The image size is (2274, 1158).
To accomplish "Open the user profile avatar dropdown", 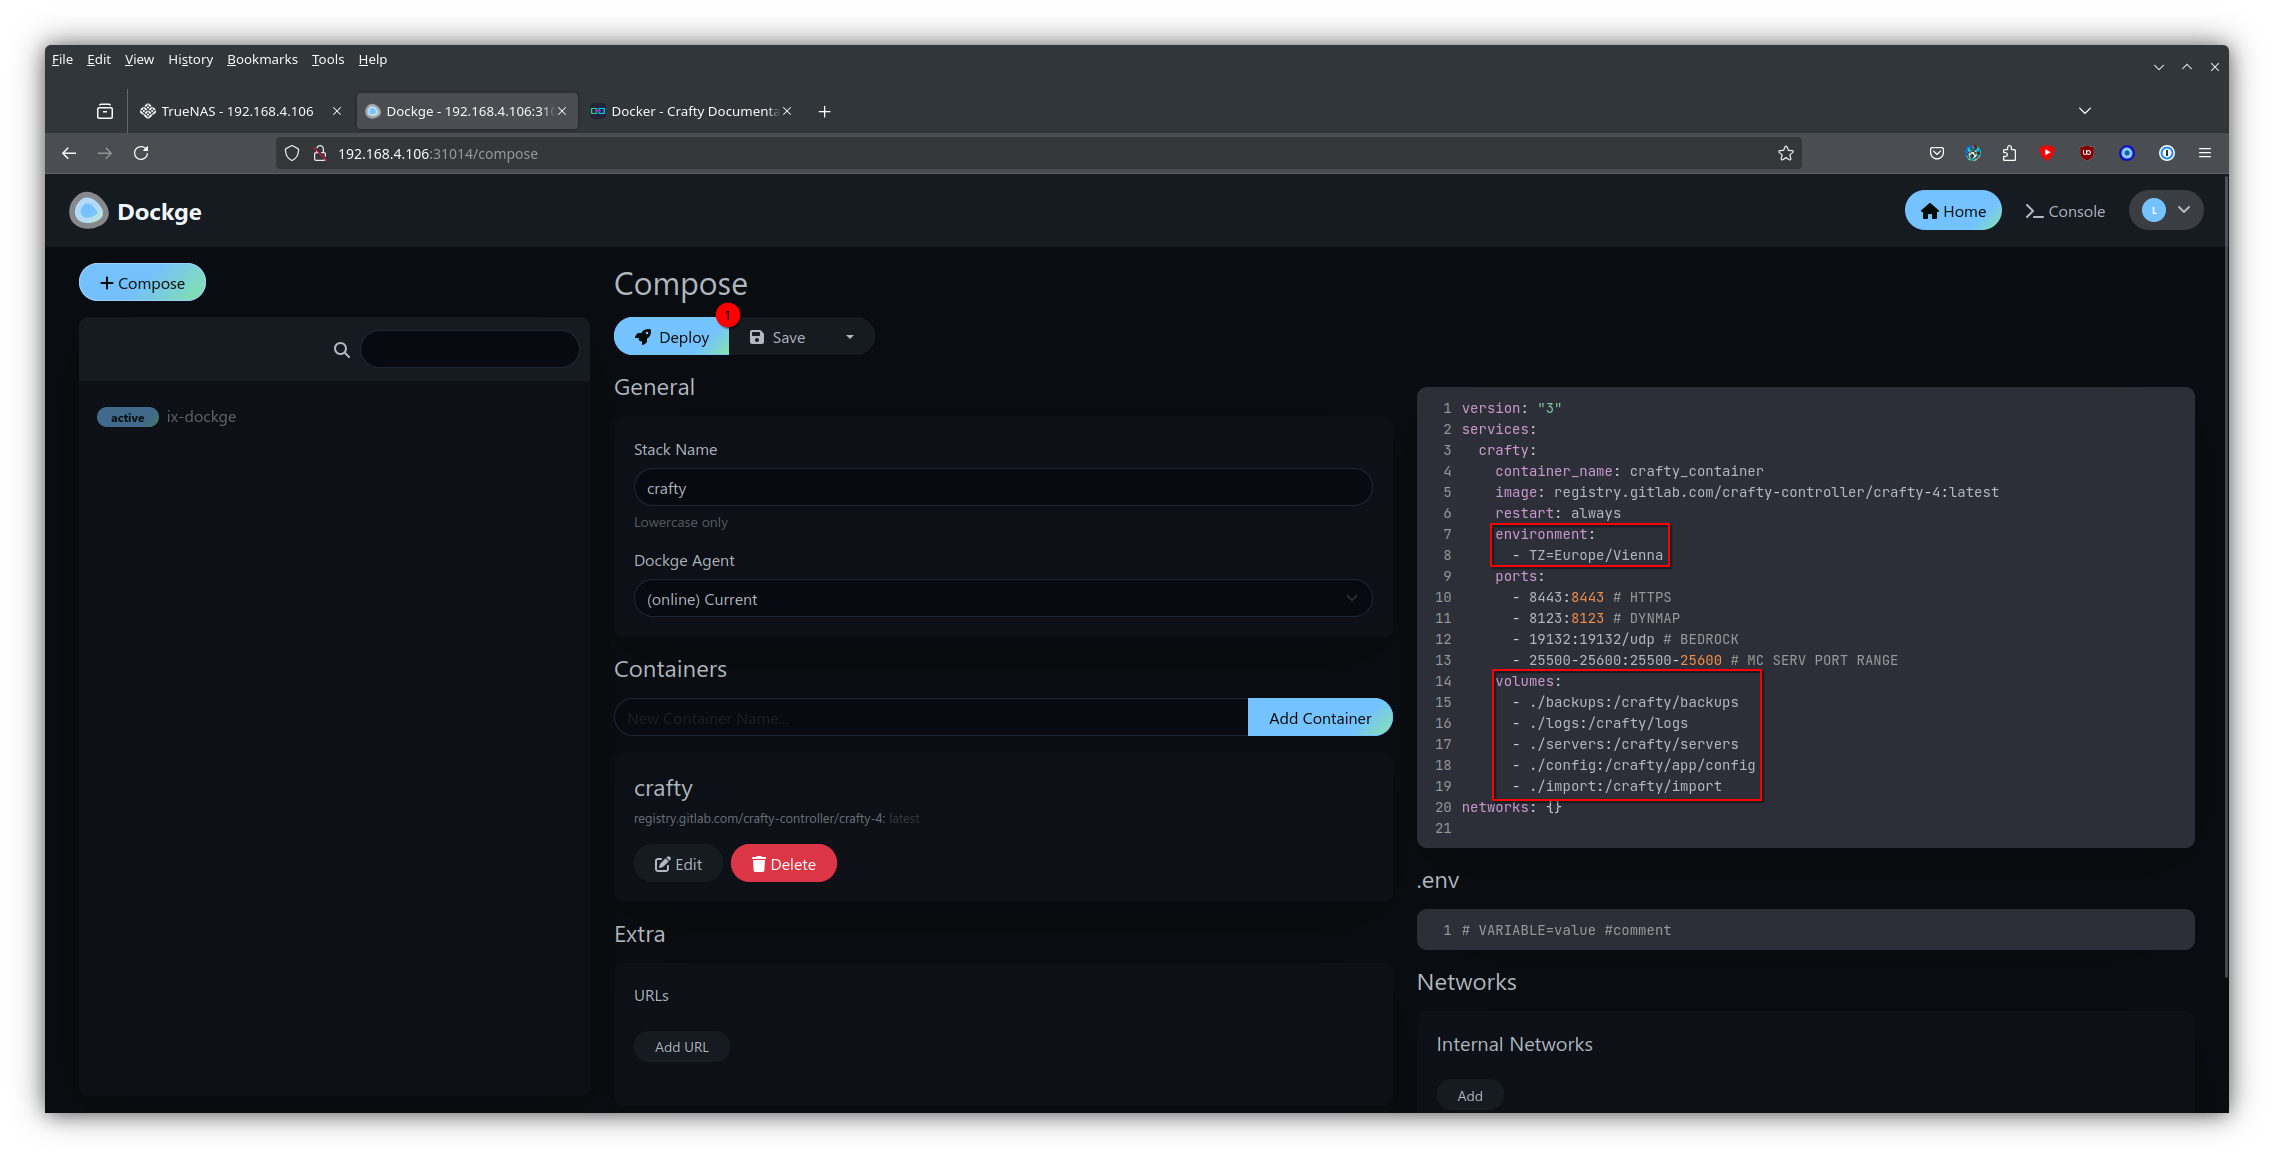I will pos(2165,211).
